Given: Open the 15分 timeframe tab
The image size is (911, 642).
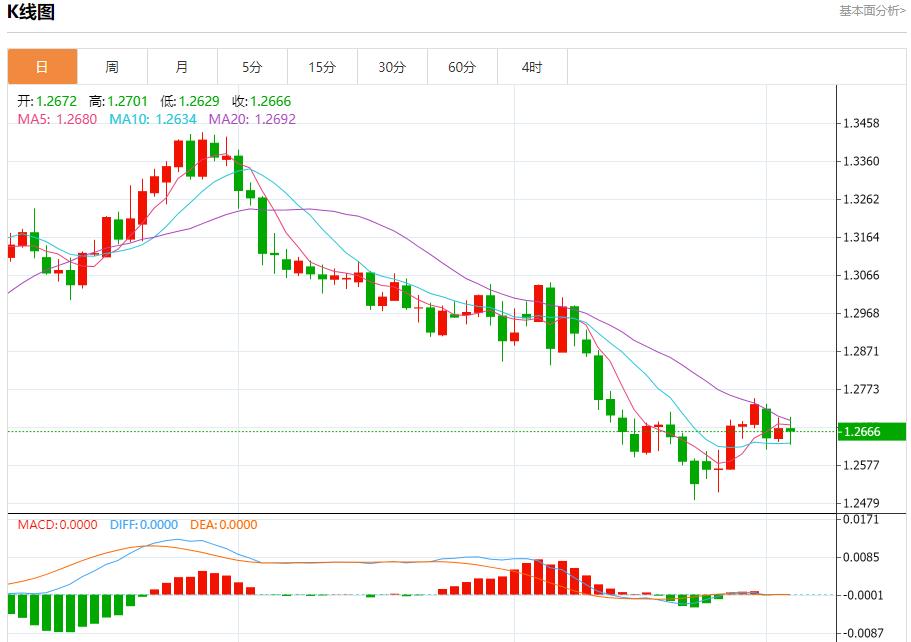Looking at the screenshot, I should 322,67.
